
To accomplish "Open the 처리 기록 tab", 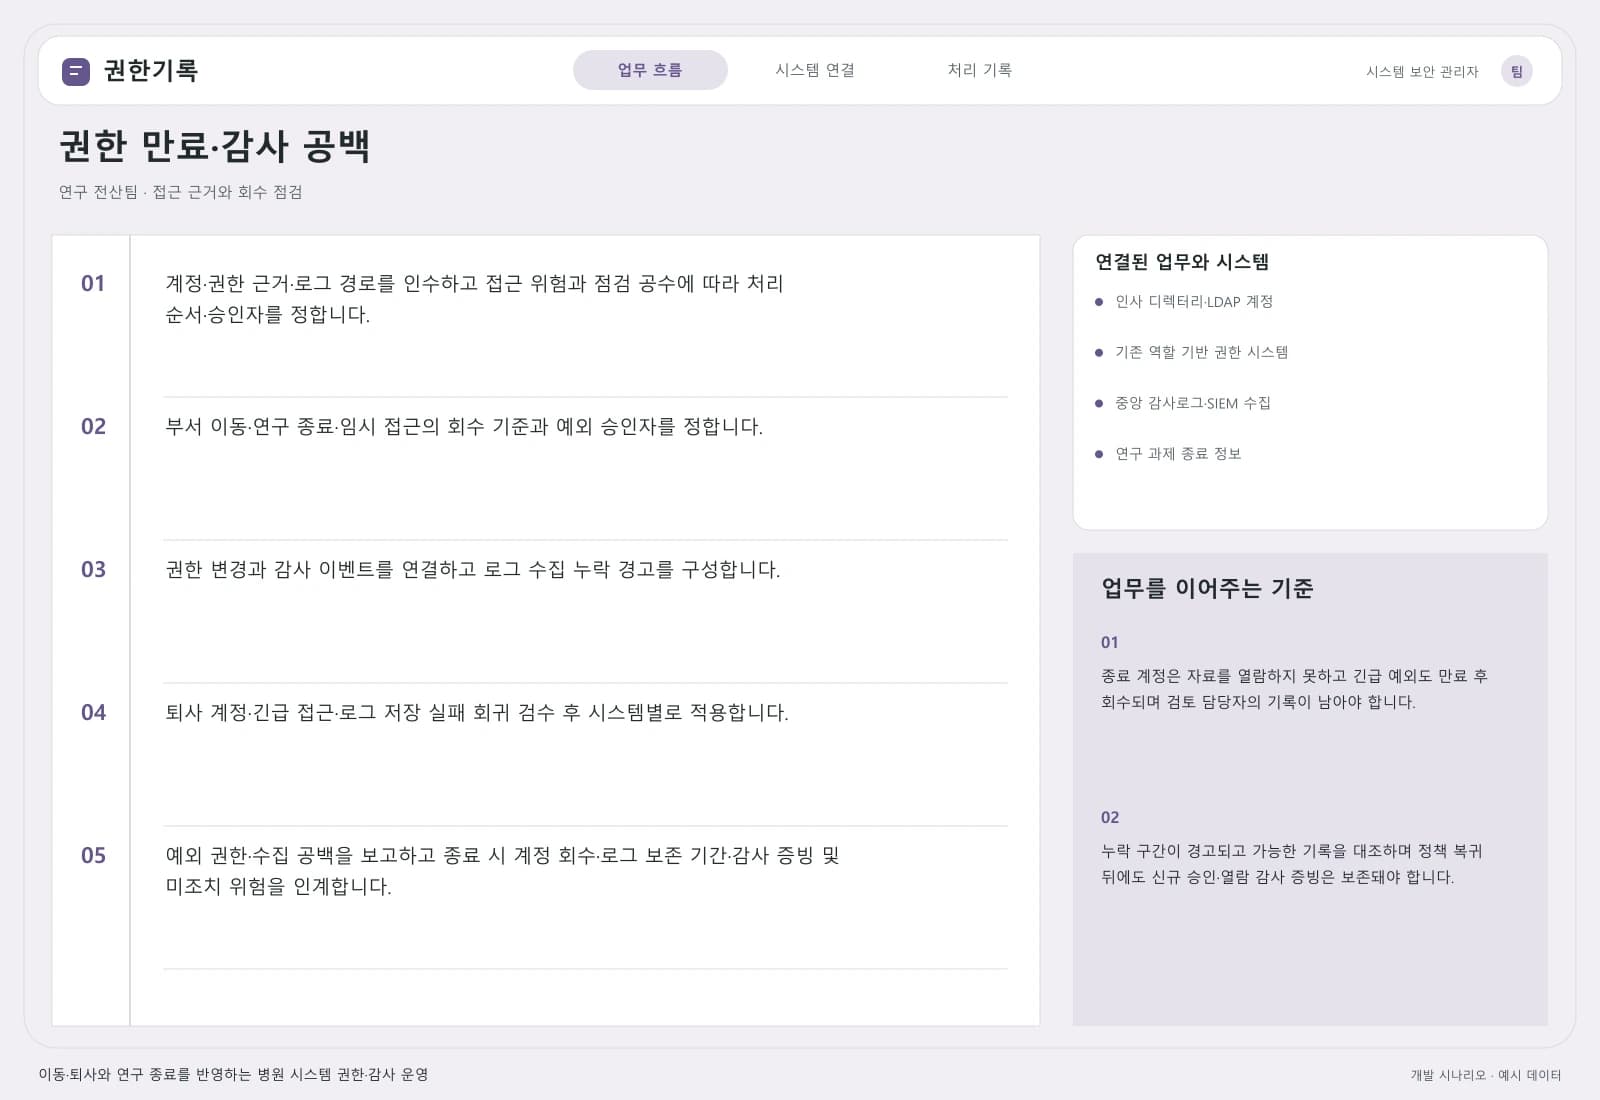I will [980, 70].
